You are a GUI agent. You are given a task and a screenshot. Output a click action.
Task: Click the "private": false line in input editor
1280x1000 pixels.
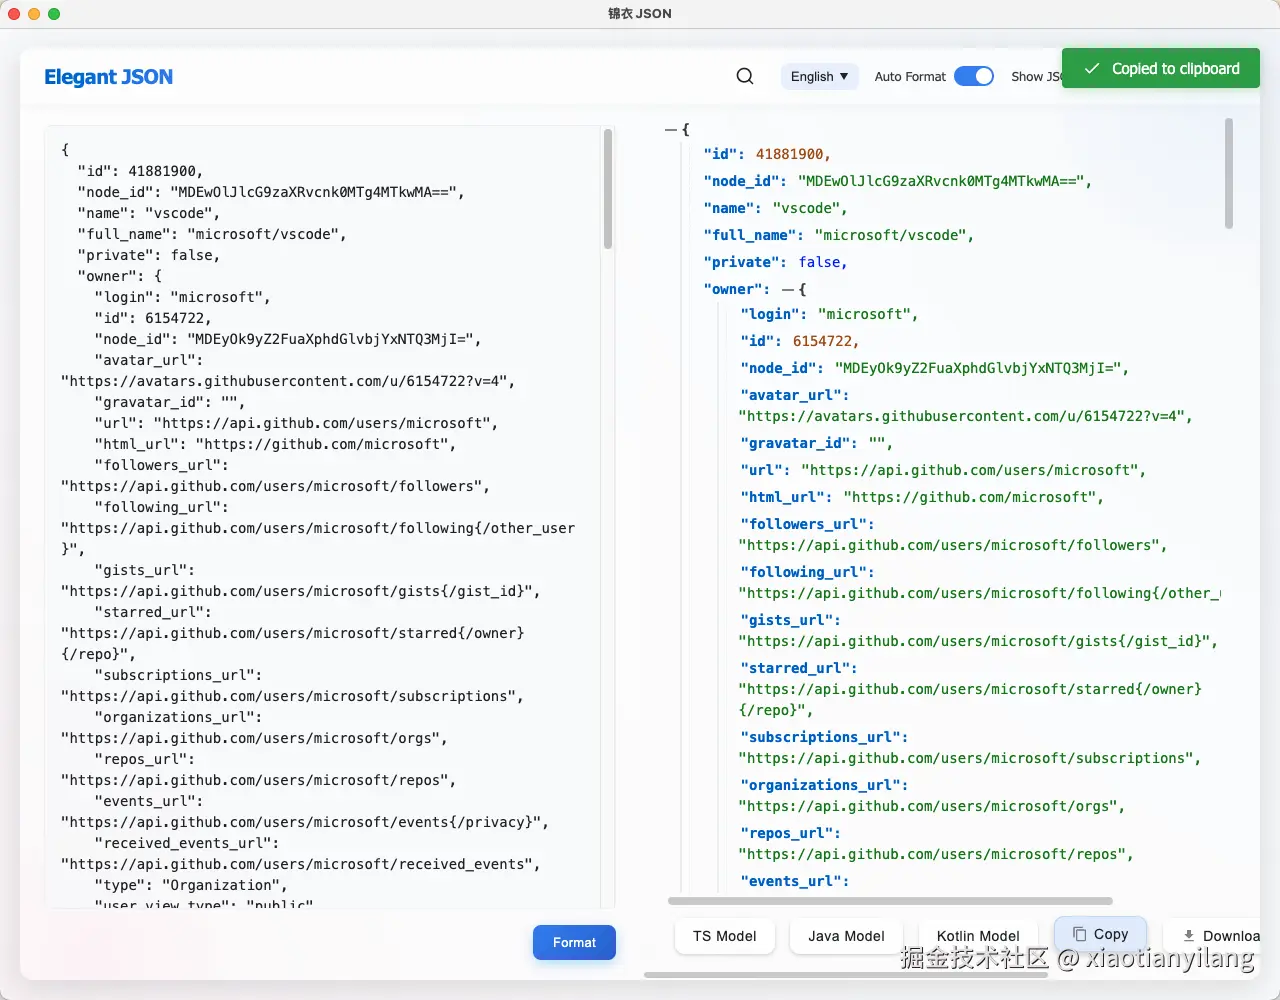(148, 255)
